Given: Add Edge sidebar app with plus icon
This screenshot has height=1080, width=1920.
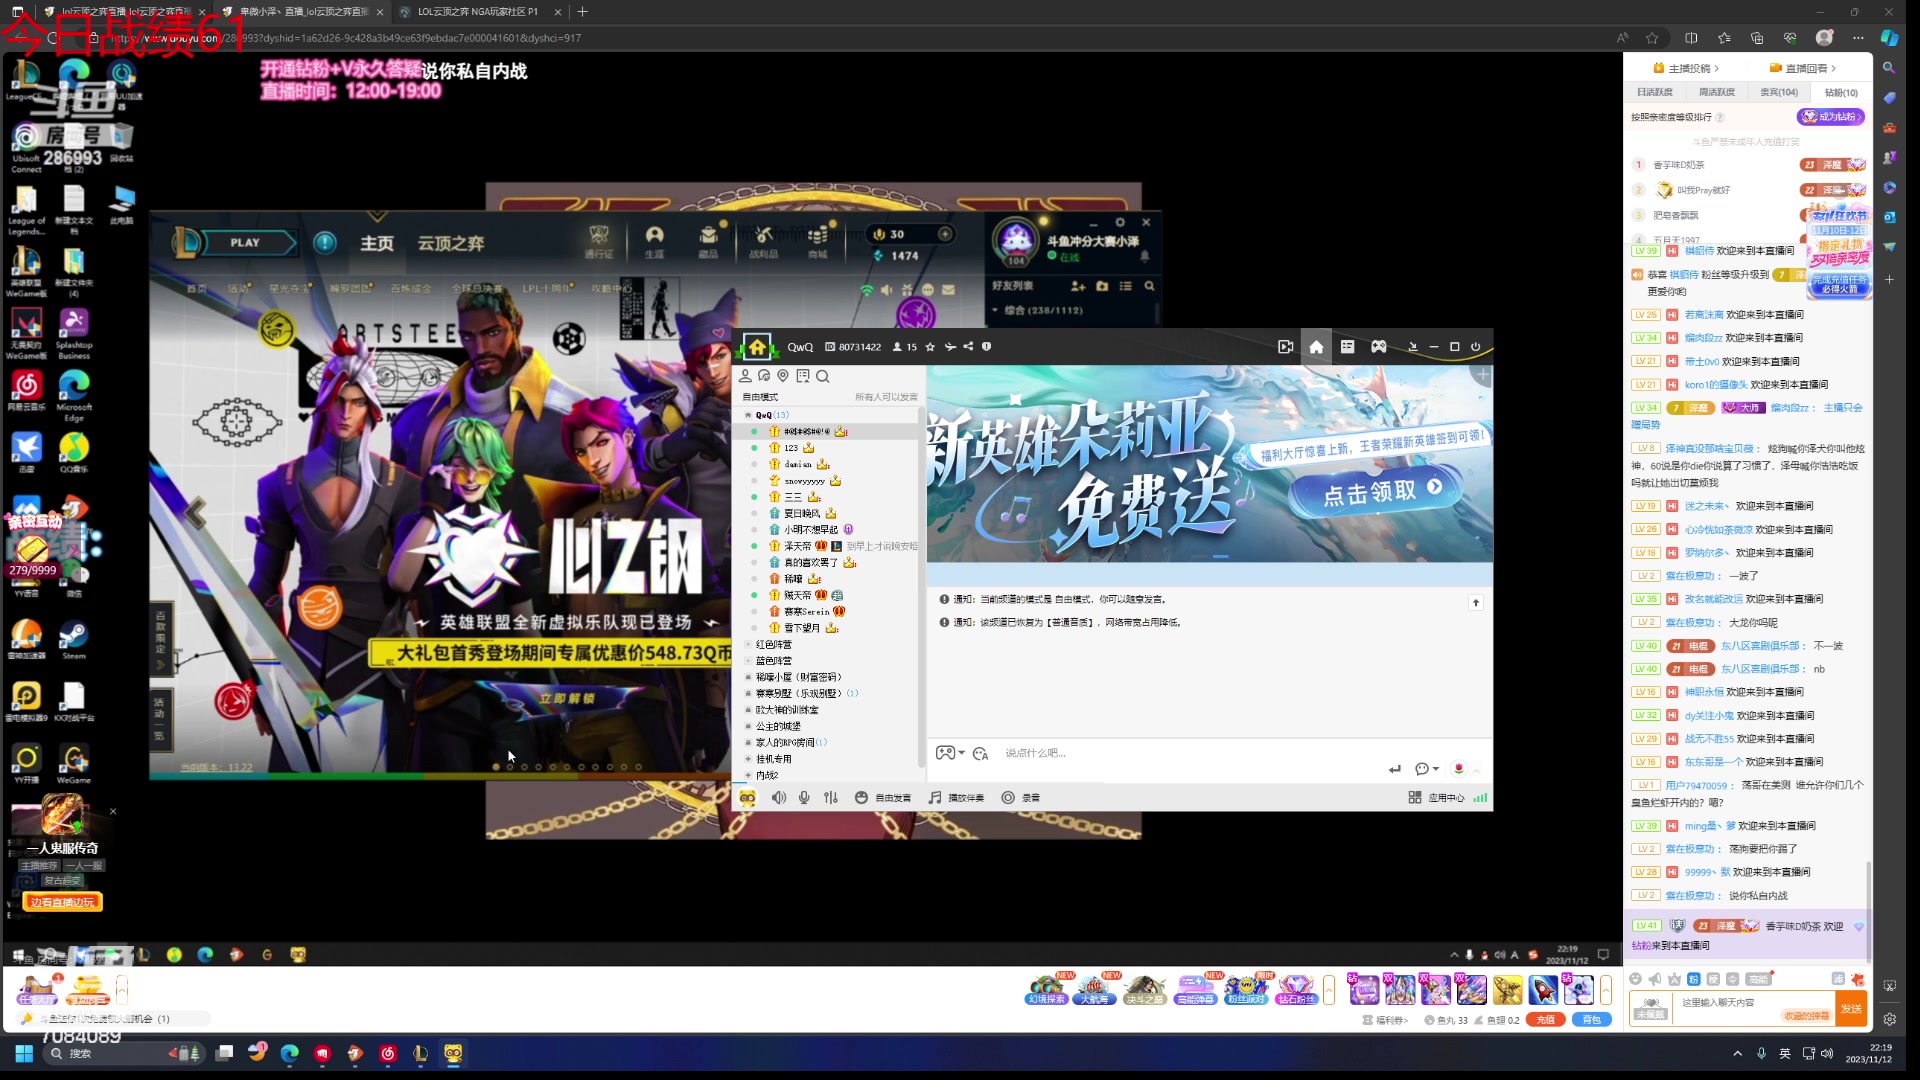Looking at the screenshot, I should tap(1889, 279).
